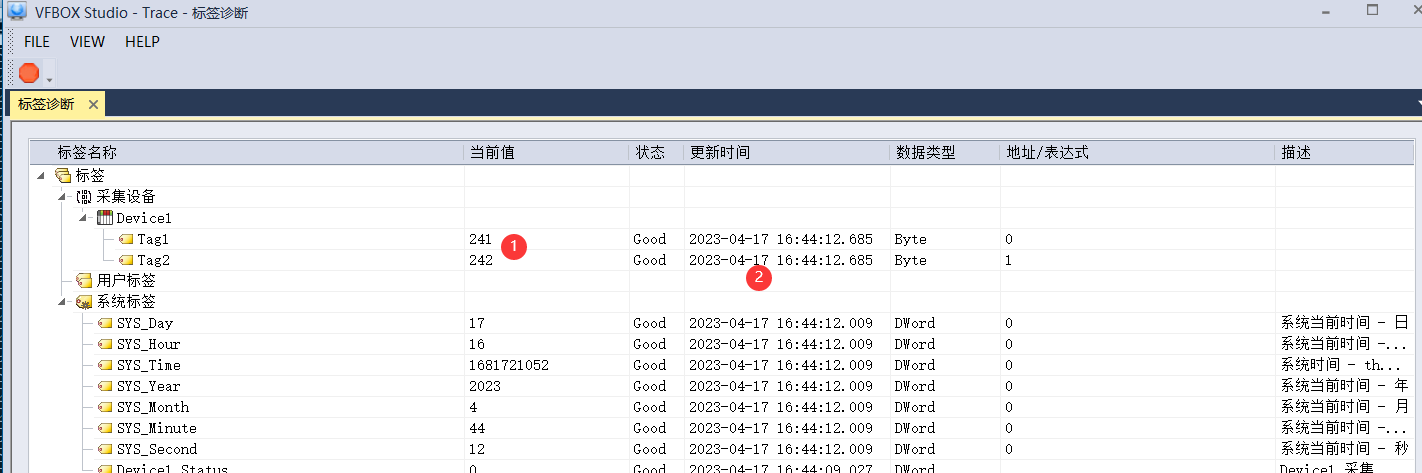Screen dimensions: 1422x473
Task: Click the 标签 root folder icon
Action: pyautogui.click(x=62, y=176)
